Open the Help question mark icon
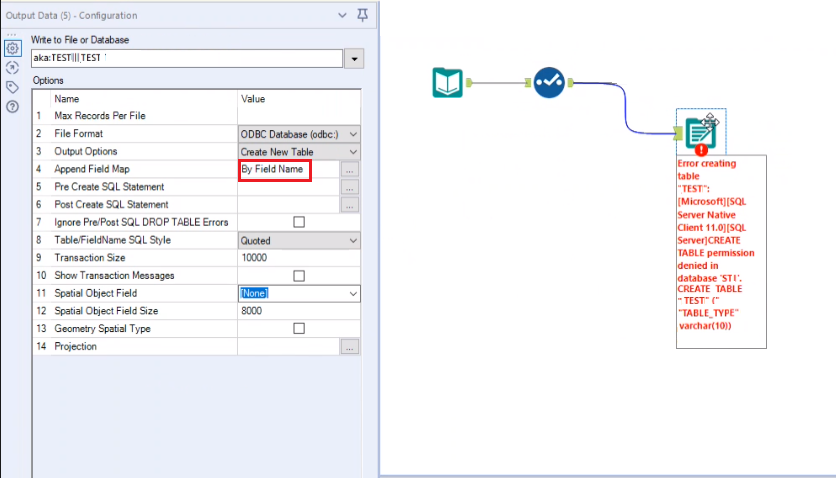The width and height of the screenshot is (836, 478). [x=12, y=107]
